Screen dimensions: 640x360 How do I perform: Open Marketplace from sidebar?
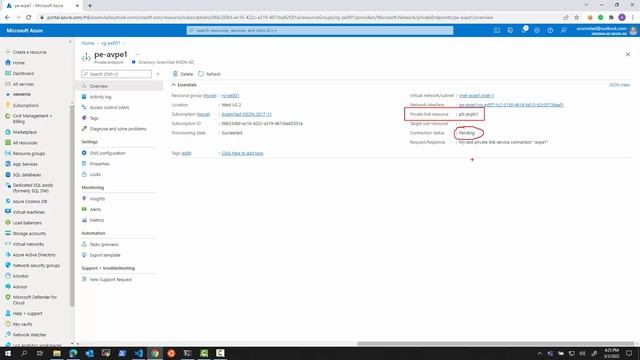(24, 132)
